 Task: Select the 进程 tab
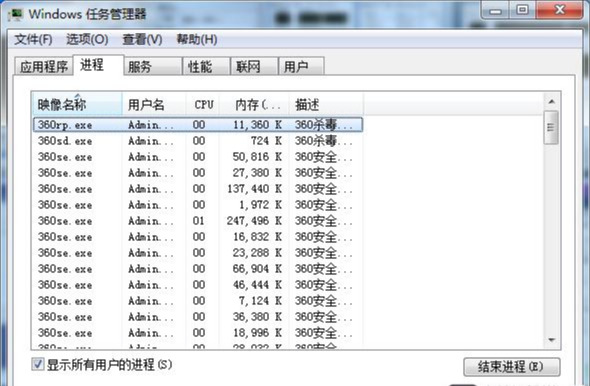pyautogui.click(x=98, y=65)
